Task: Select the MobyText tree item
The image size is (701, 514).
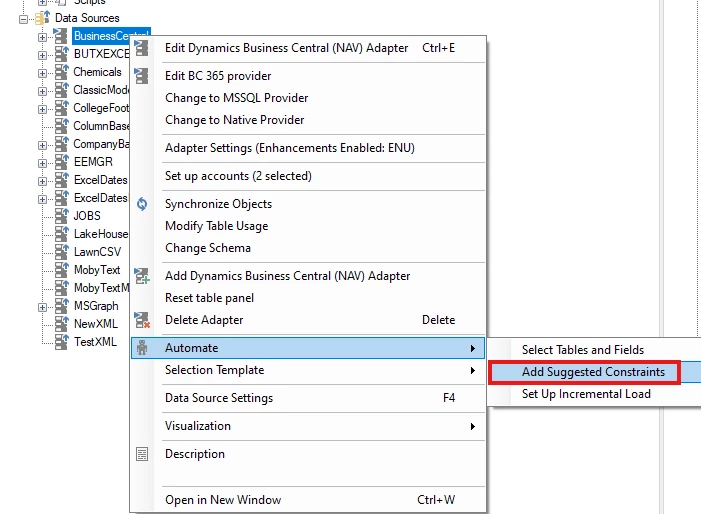Action: (97, 270)
